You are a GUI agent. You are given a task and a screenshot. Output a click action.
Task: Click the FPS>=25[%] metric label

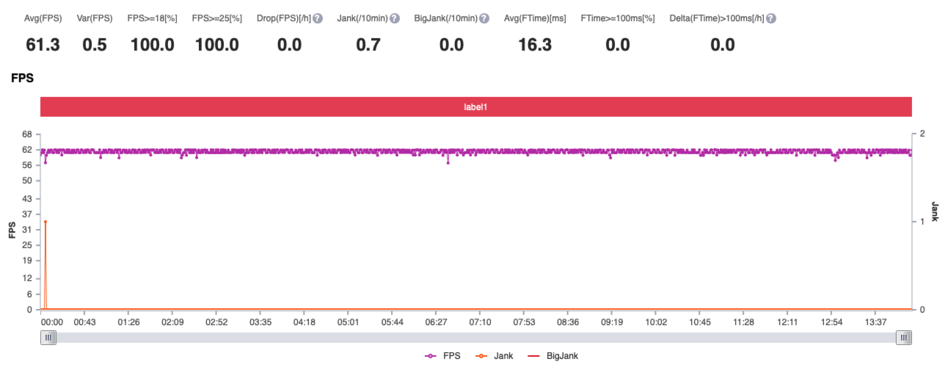tap(217, 19)
